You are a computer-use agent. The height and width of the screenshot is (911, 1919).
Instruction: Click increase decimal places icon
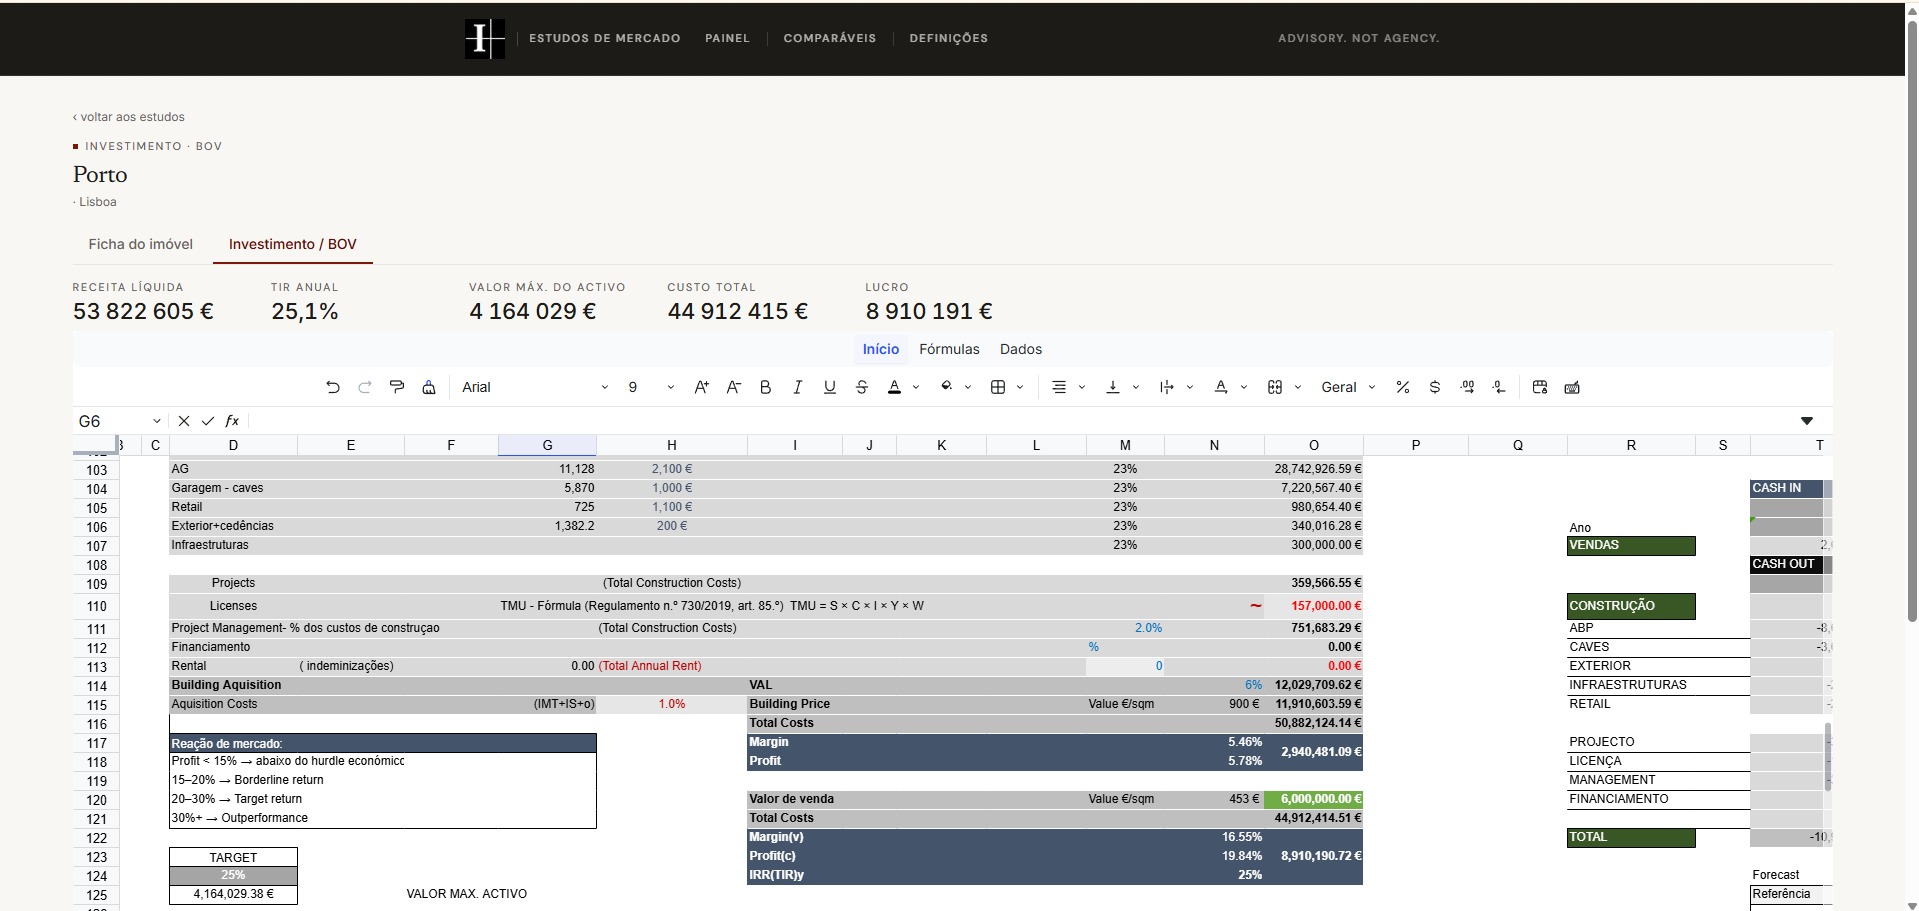(1467, 387)
